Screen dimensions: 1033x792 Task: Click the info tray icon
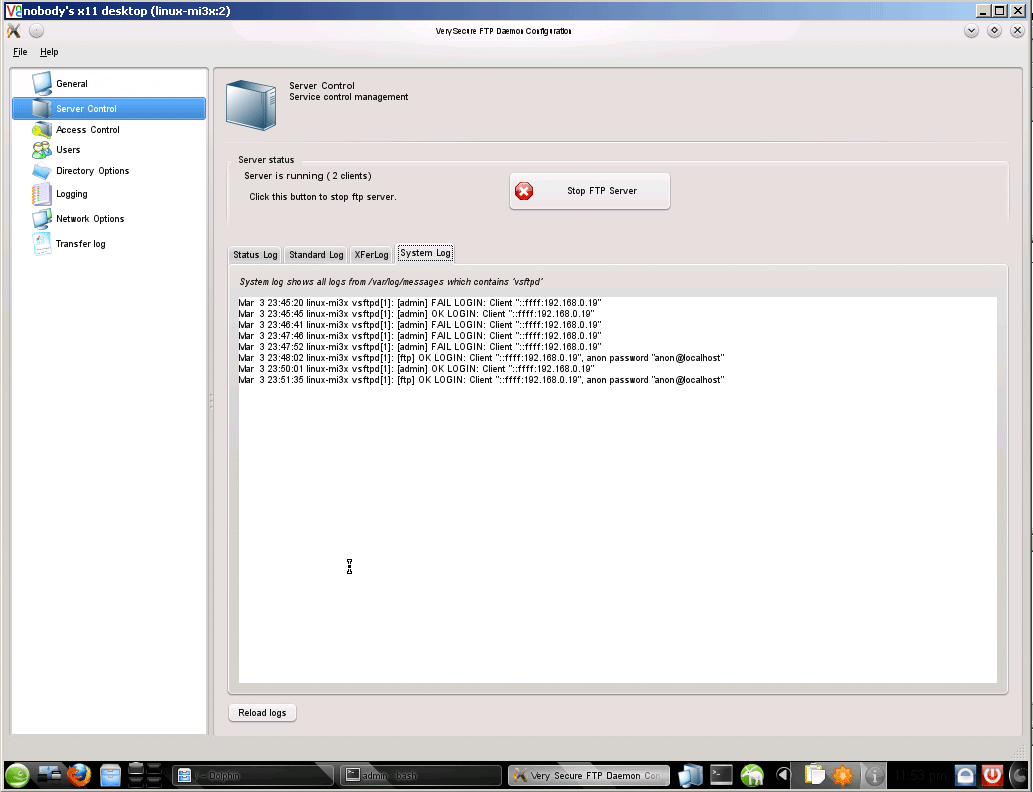pos(874,776)
